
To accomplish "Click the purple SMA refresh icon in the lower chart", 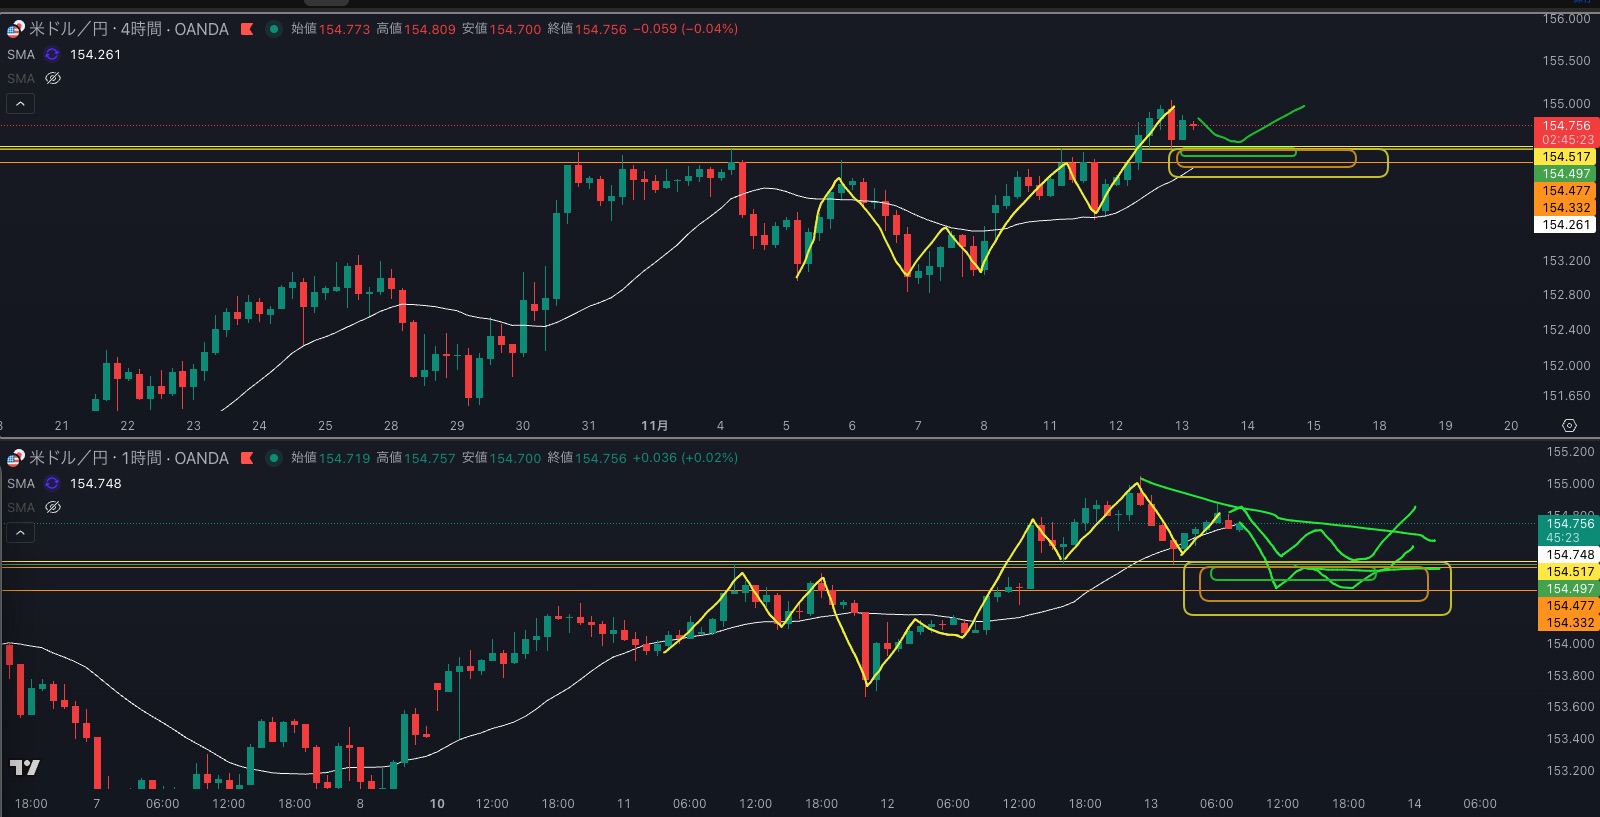I will [x=52, y=484].
